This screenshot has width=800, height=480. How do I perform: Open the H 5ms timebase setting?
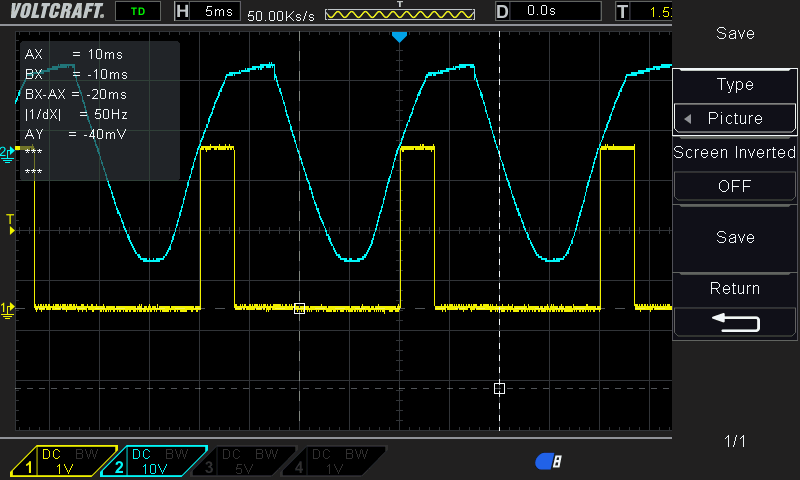tap(206, 12)
